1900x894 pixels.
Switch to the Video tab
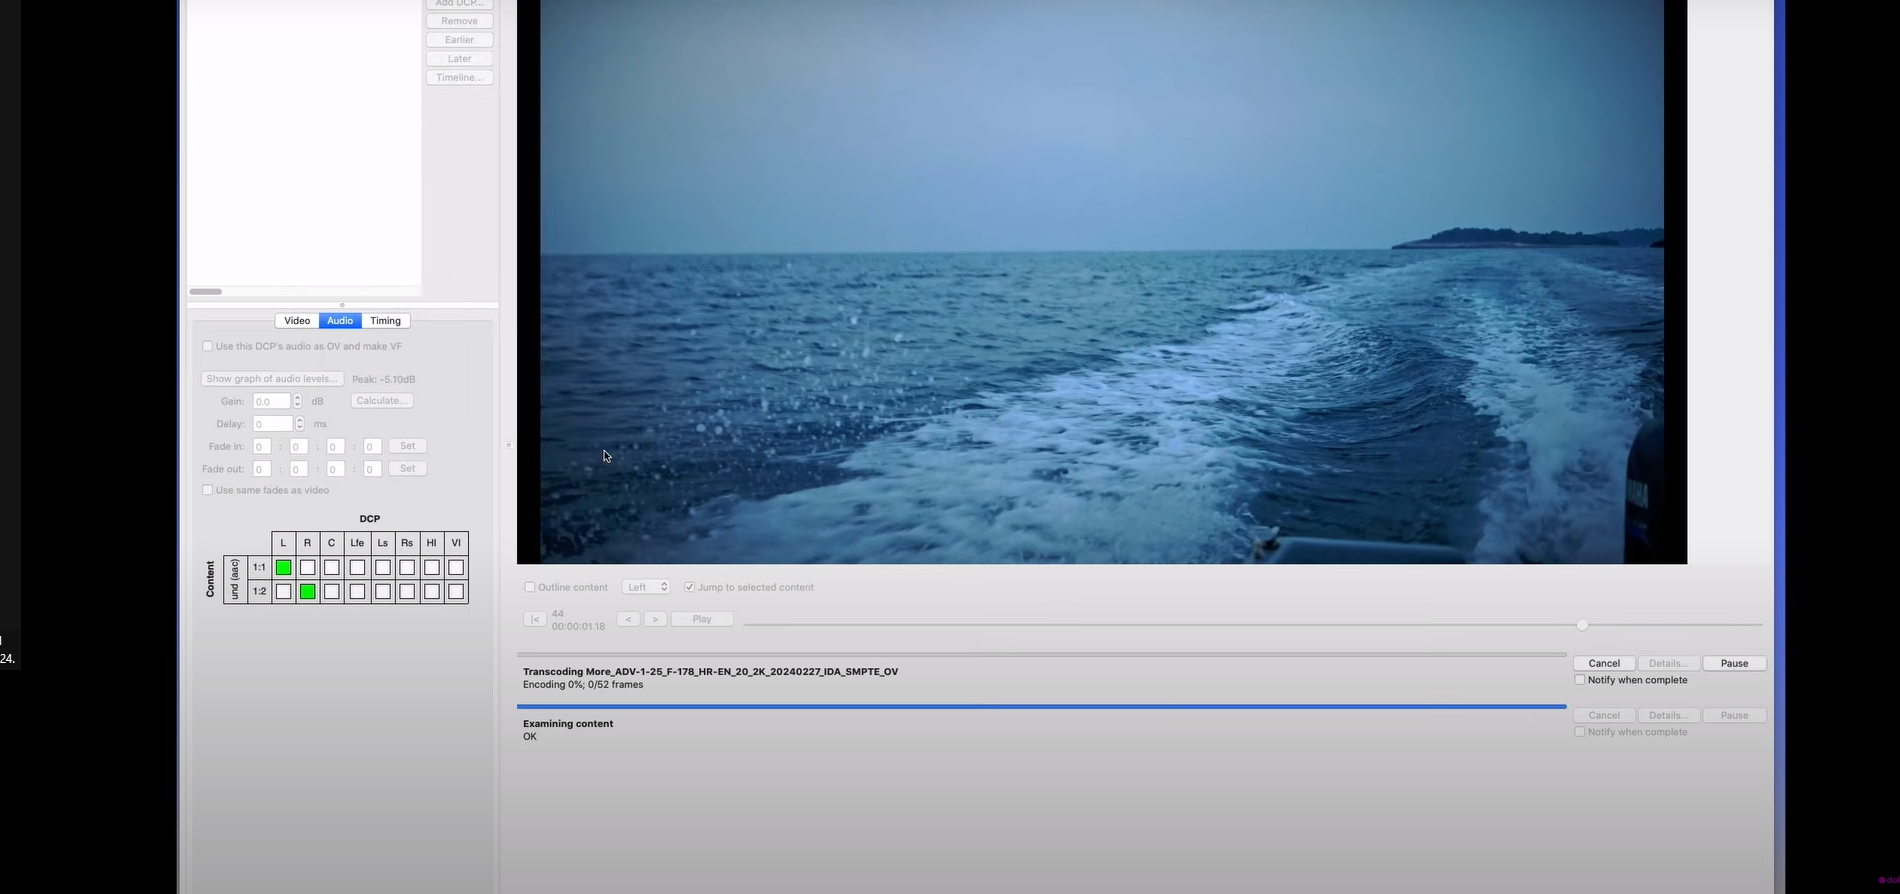point(297,321)
